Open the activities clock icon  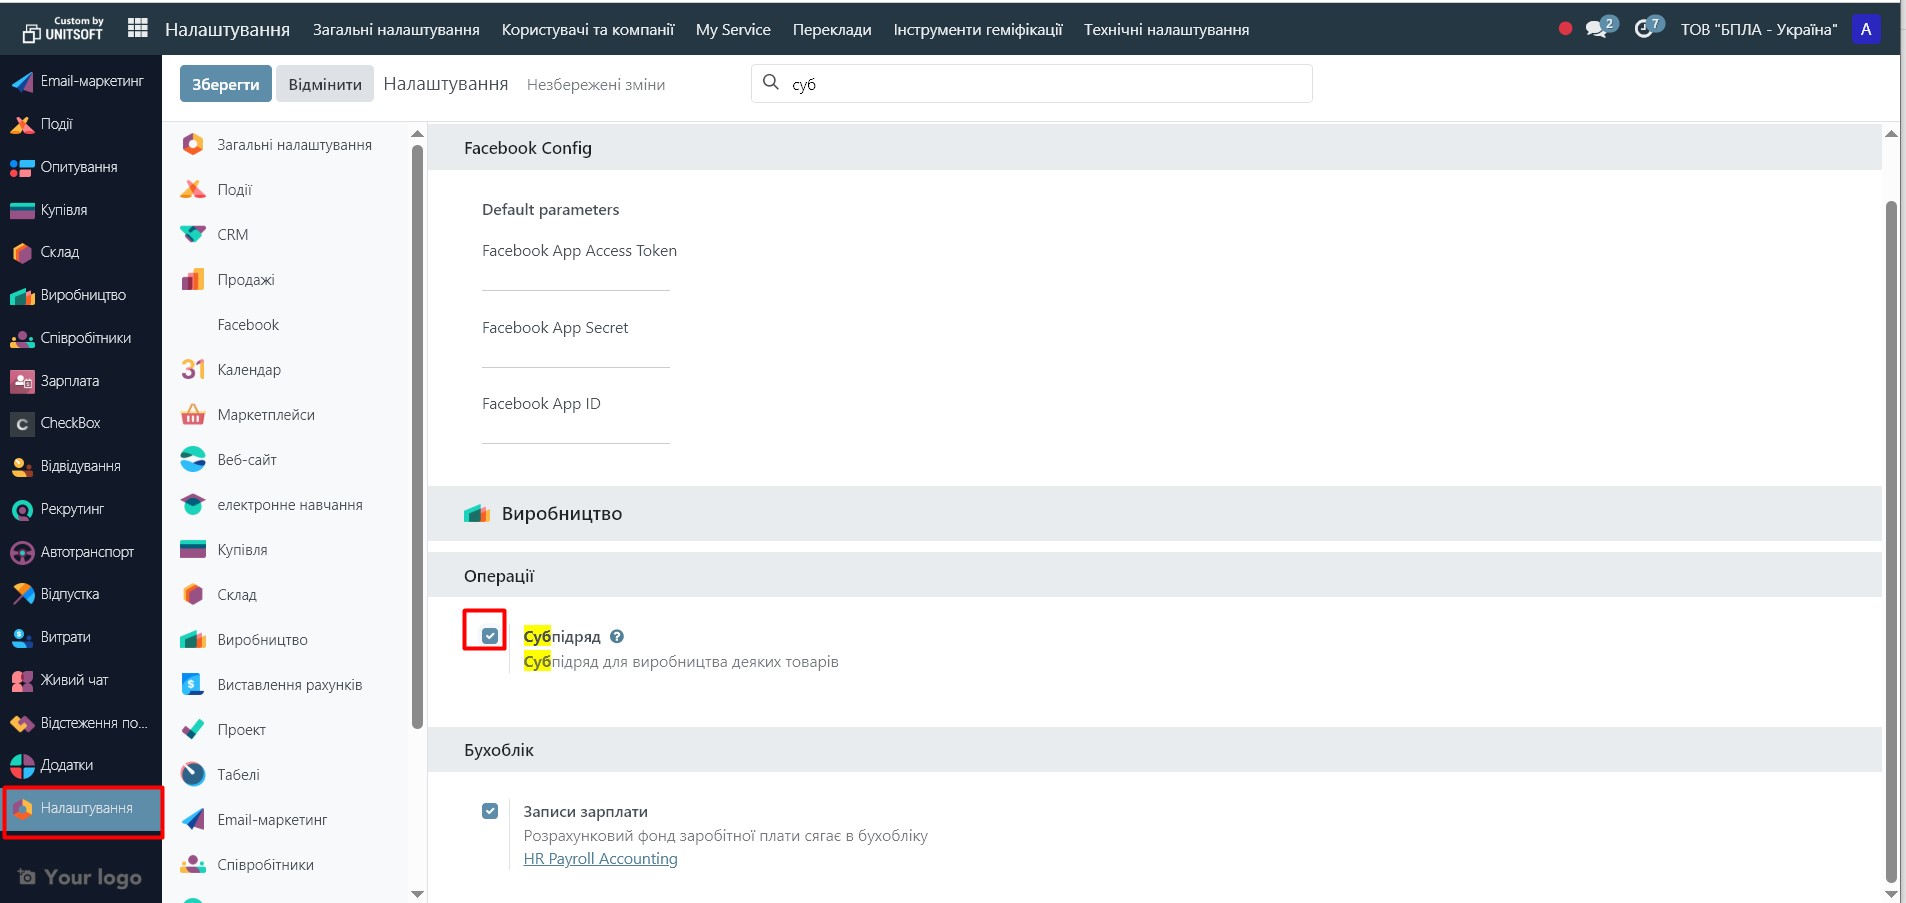[1644, 29]
